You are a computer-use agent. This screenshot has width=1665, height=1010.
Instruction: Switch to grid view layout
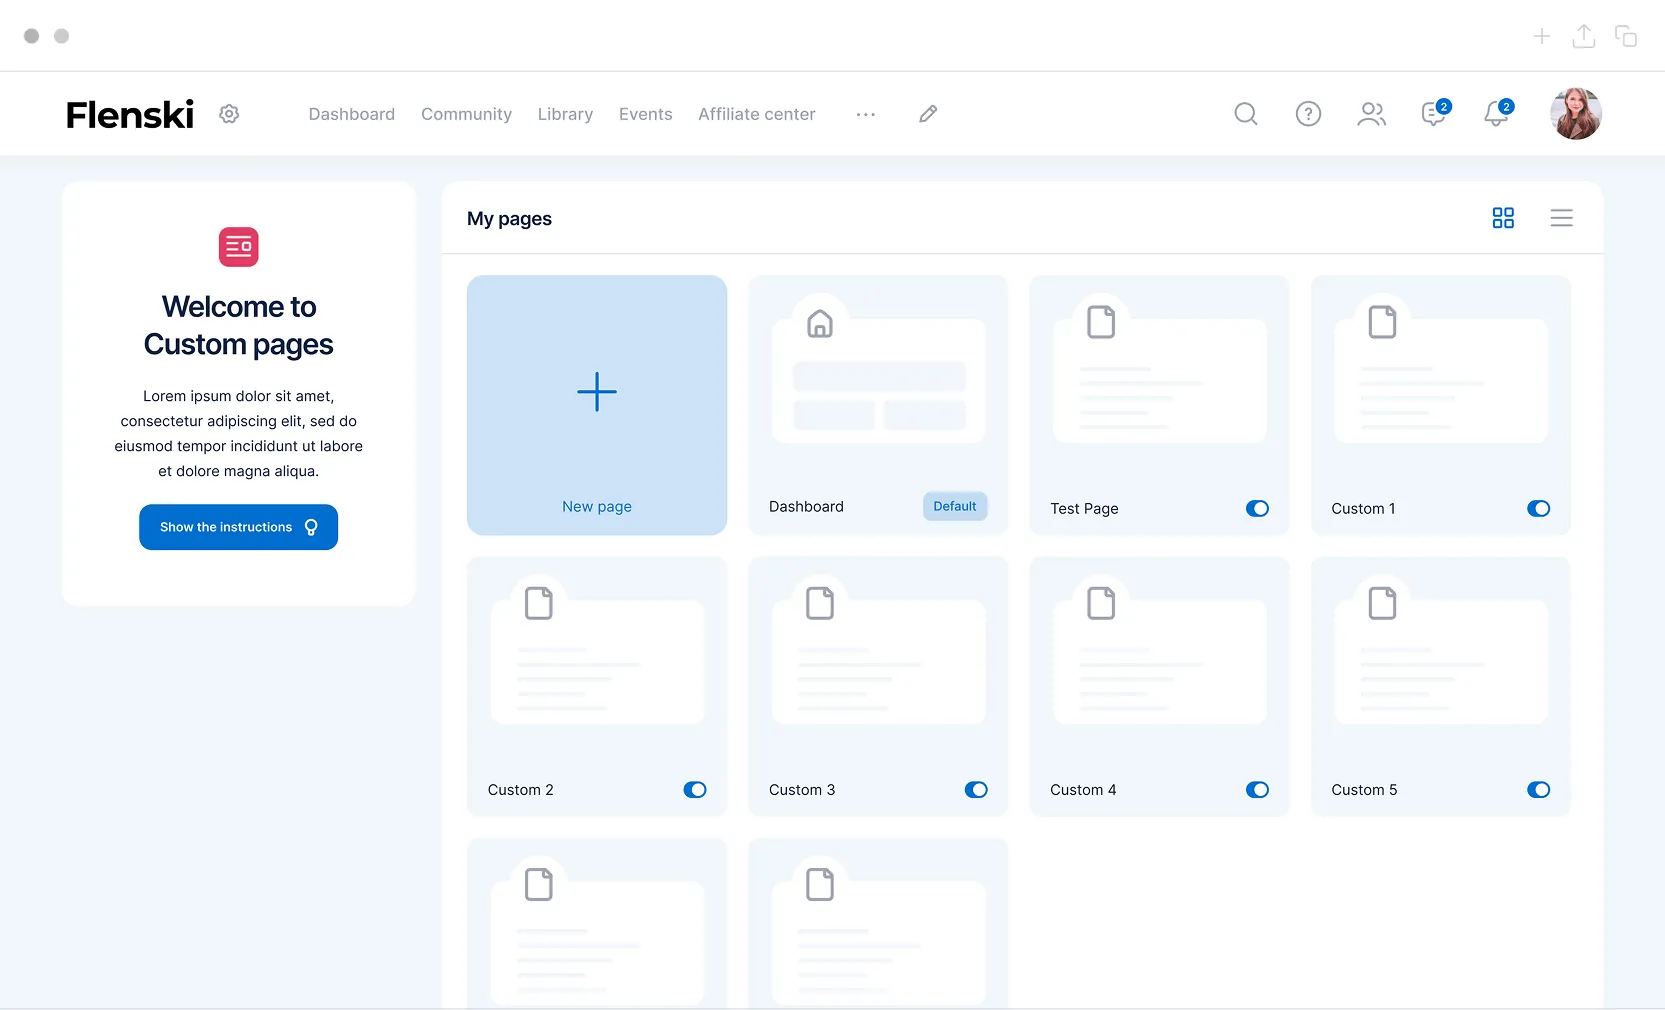tap(1503, 218)
